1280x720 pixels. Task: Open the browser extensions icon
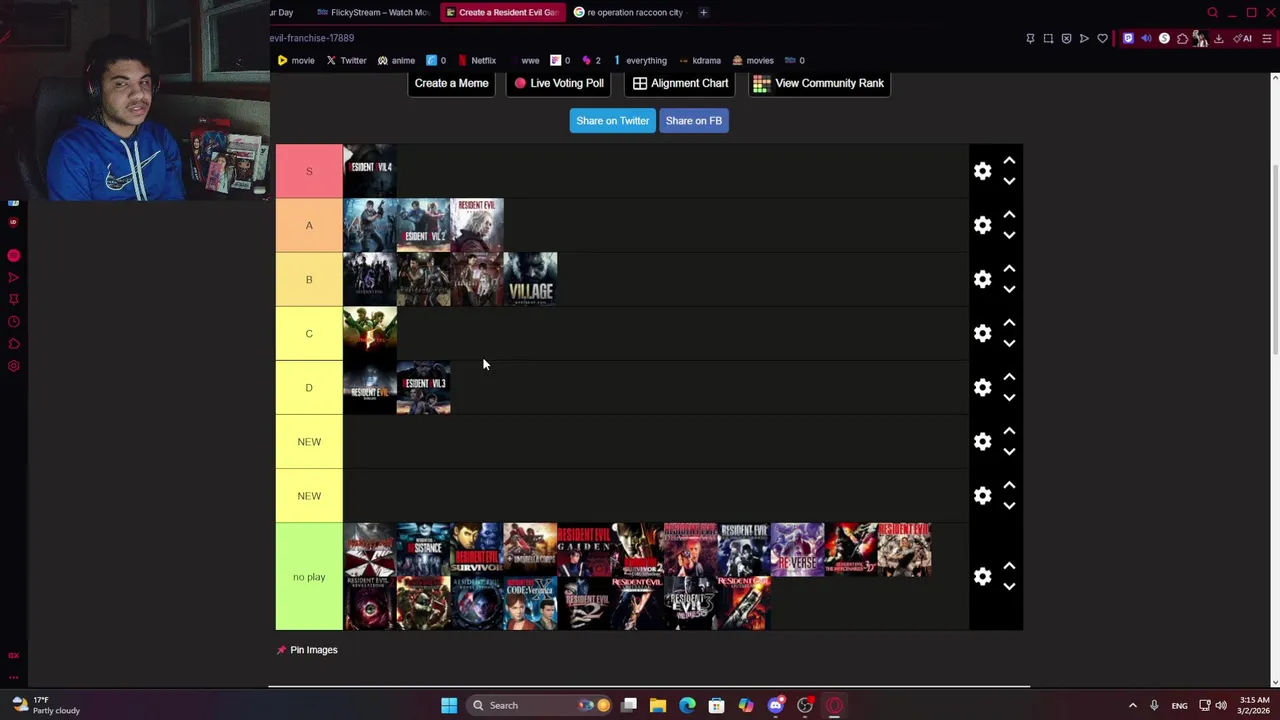[x=1182, y=38]
